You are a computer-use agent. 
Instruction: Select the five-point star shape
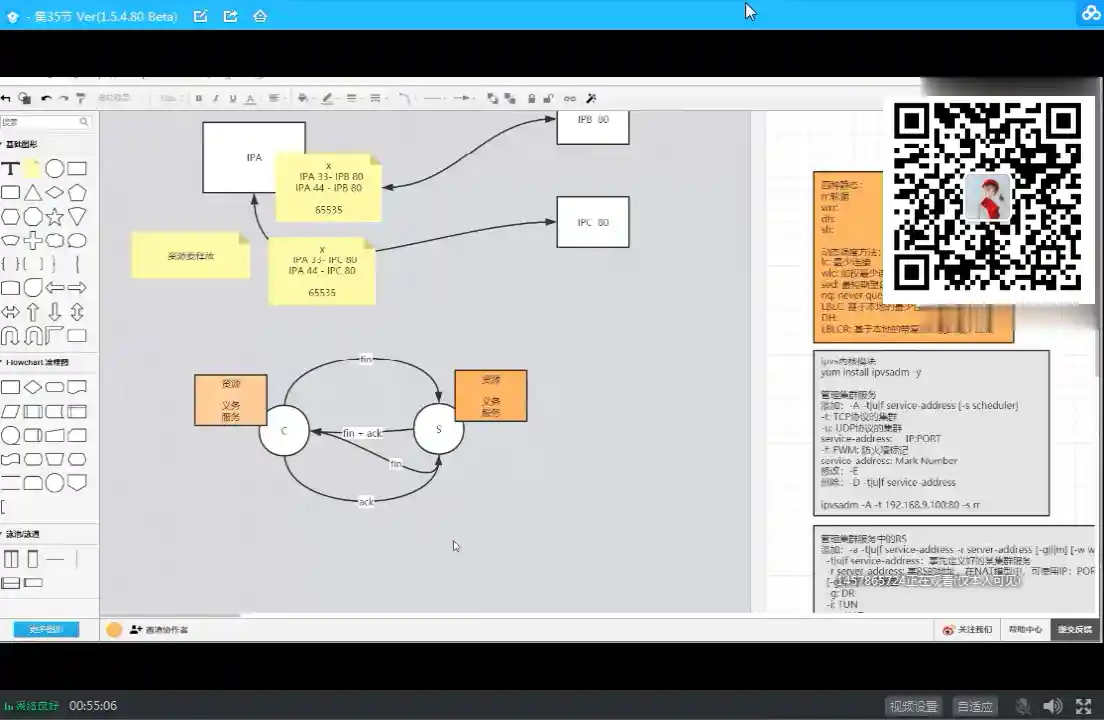point(55,216)
